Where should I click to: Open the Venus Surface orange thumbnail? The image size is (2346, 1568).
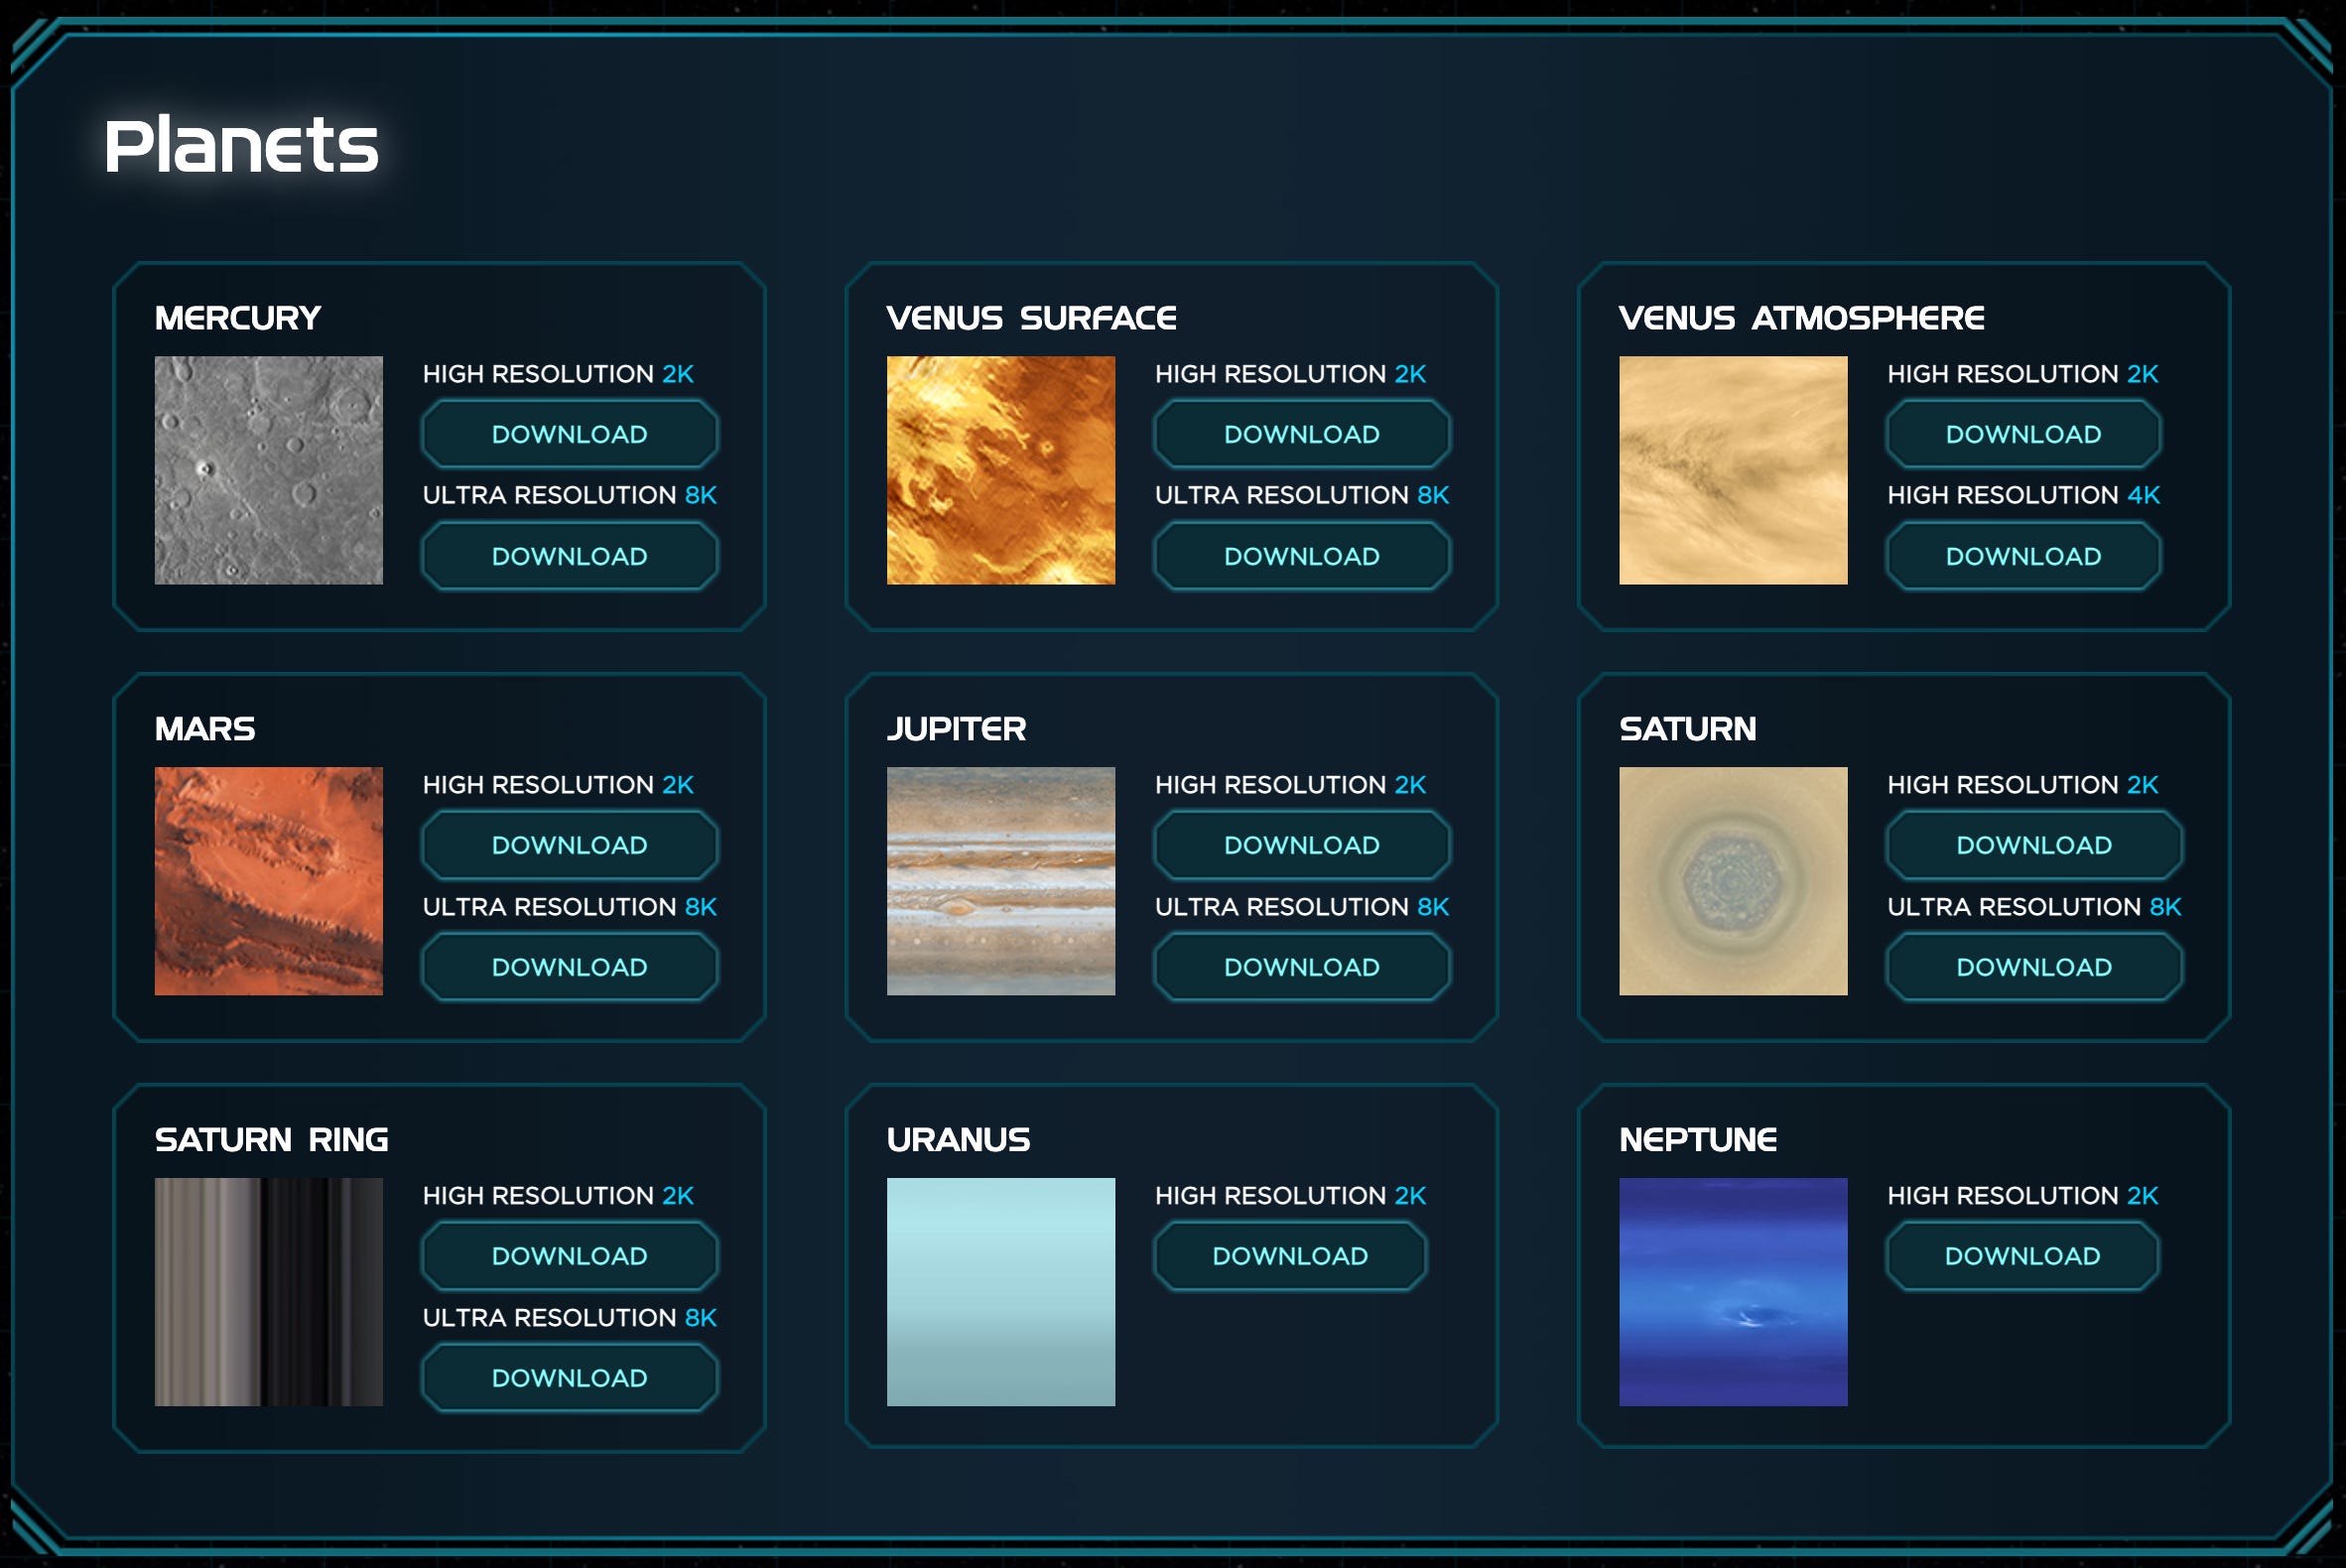1000,470
